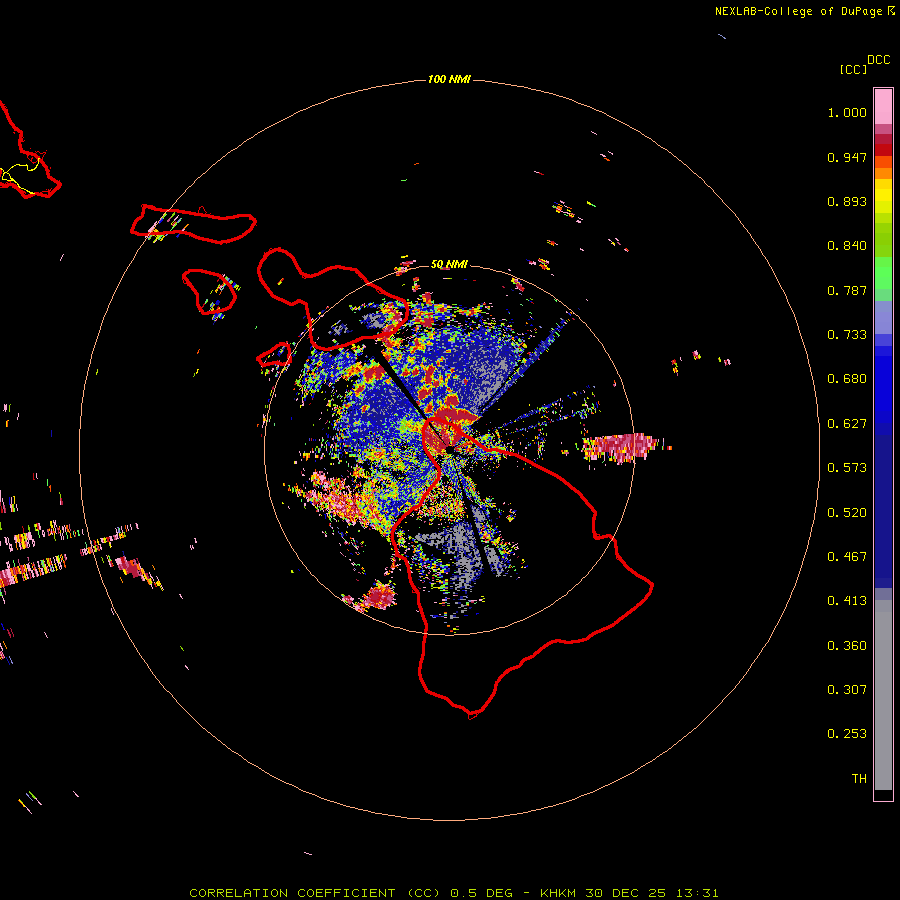Click the 0.947 scale value
Viewport: 900px width, 900px height.
[847, 157]
